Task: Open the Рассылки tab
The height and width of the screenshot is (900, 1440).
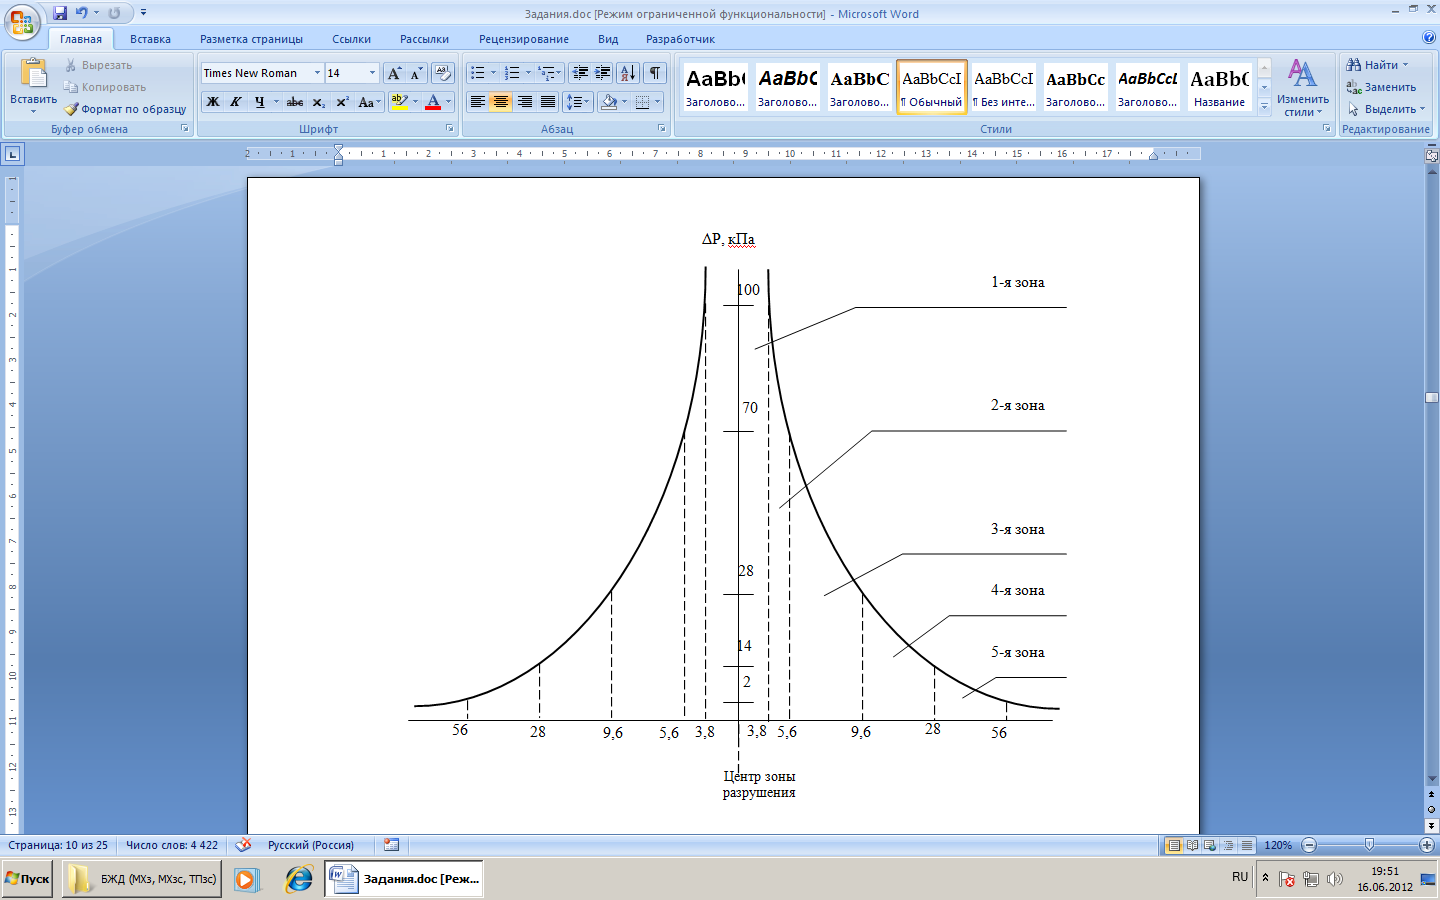Action: [x=424, y=39]
